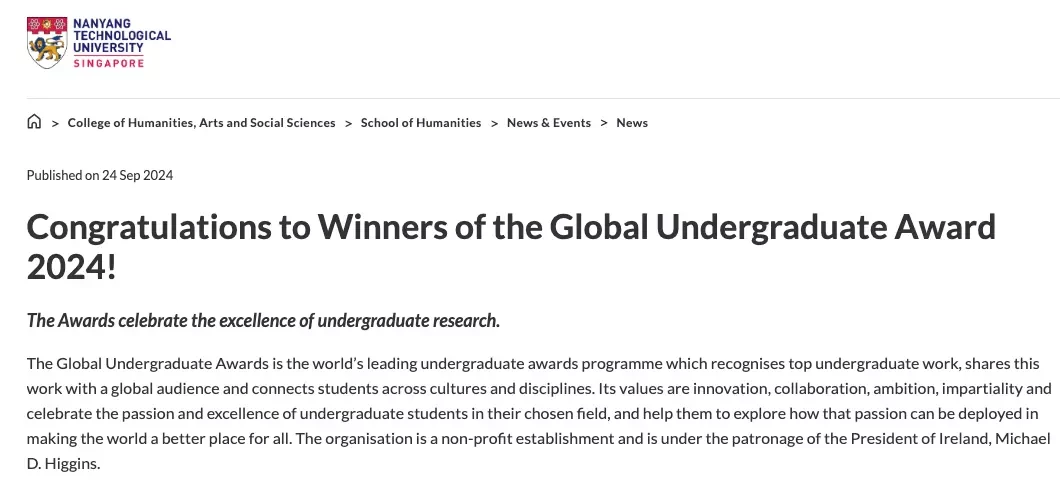Click the chevron before News & Events

[x=494, y=123]
